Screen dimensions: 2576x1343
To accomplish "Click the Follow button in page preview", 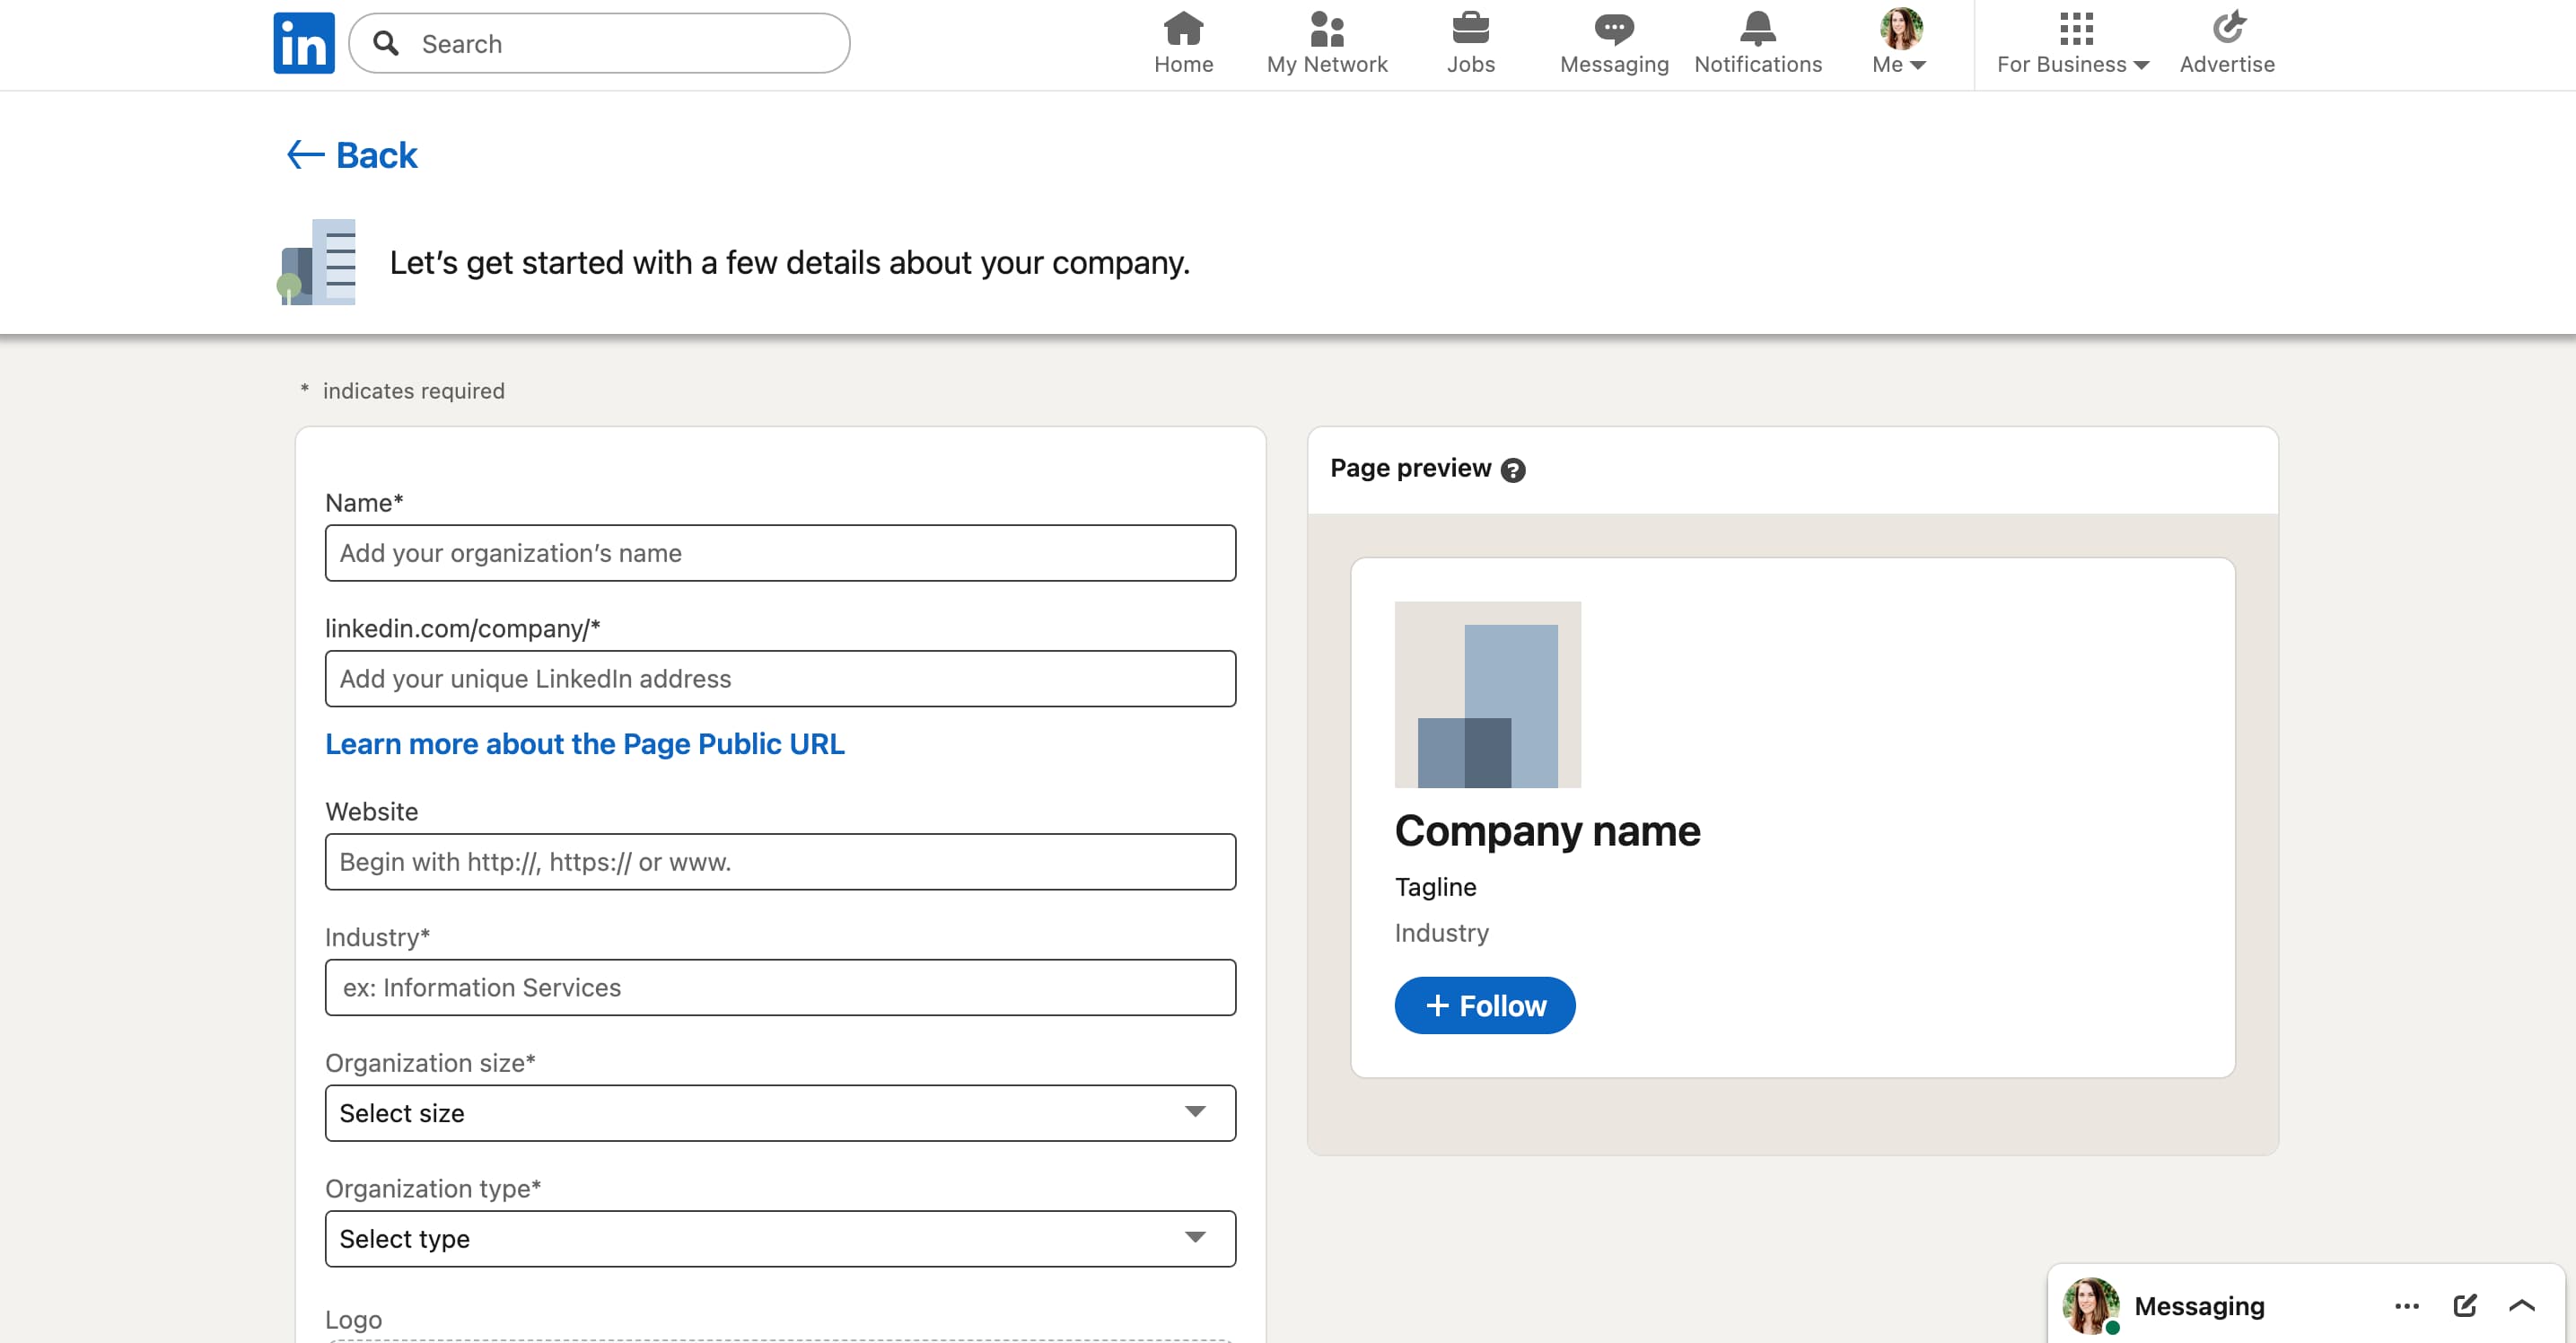I will pos(1484,1005).
